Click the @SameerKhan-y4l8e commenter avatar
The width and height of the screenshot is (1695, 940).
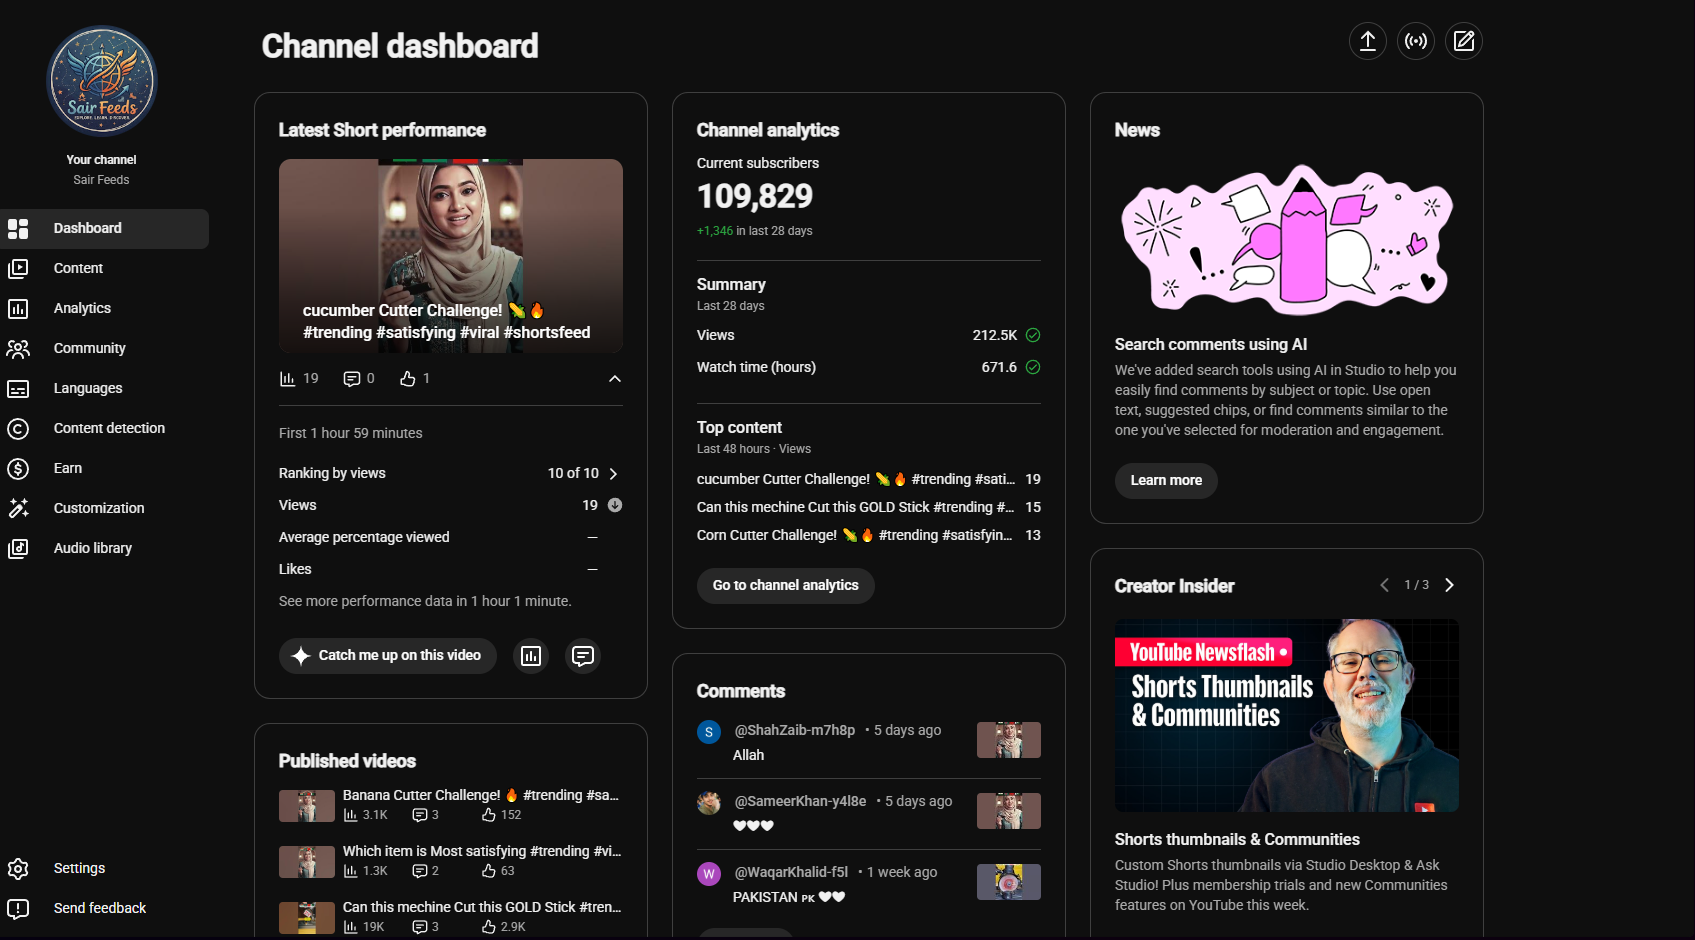(x=709, y=803)
